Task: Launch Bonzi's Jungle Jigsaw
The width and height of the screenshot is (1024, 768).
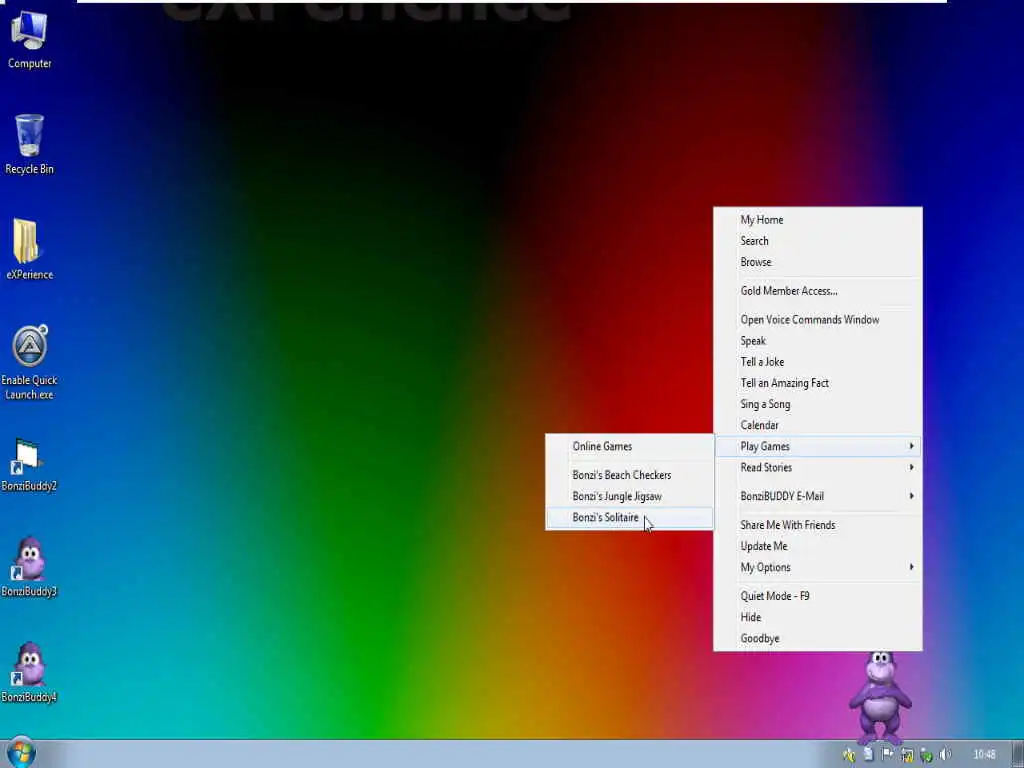Action: tap(630, 496)
